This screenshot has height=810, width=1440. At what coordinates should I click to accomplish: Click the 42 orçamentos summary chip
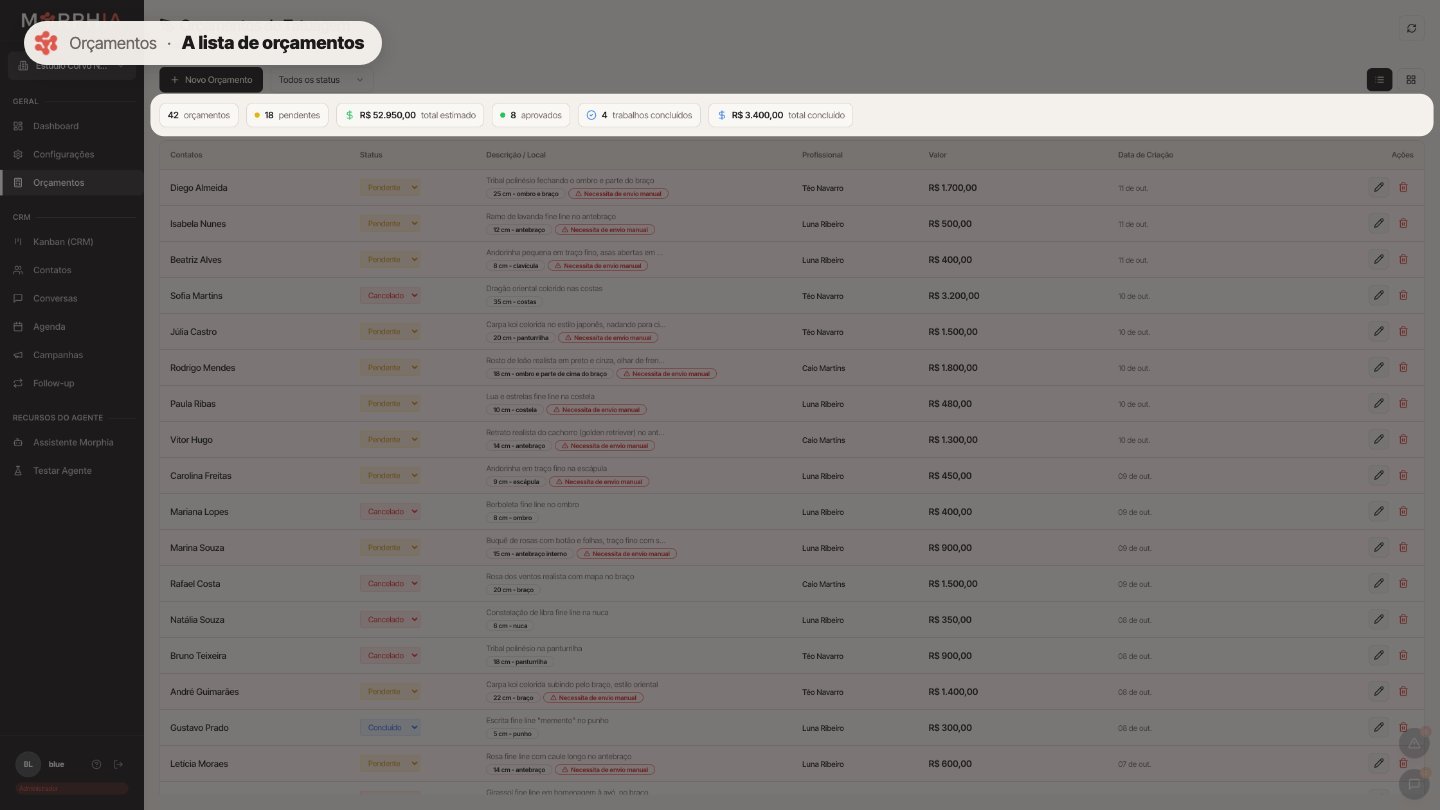[x=199, y=115]
